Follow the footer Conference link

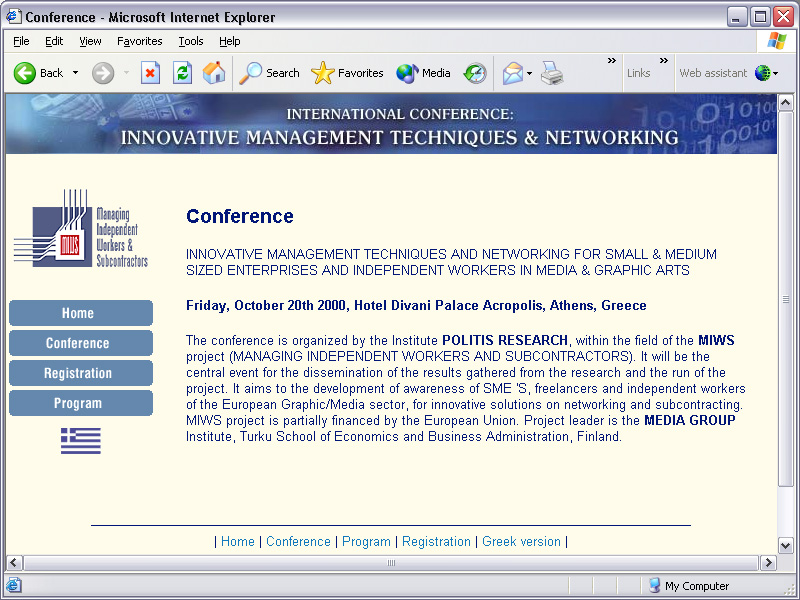[298, 541]
